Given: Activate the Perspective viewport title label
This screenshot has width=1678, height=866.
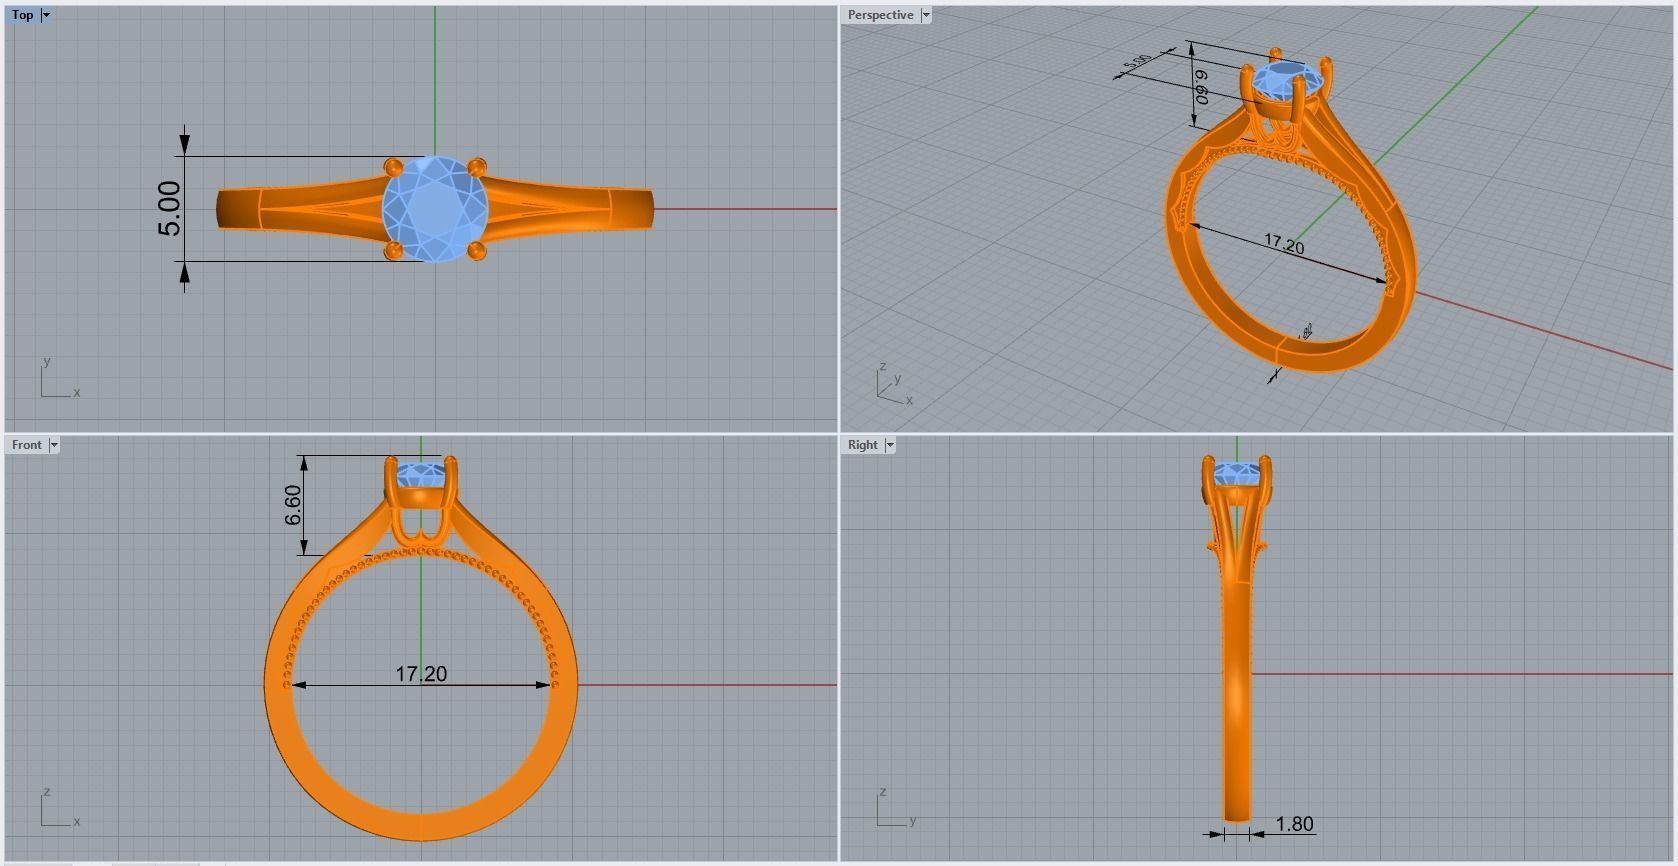Looking at the screenshot, I should click(x=881, y=15).
